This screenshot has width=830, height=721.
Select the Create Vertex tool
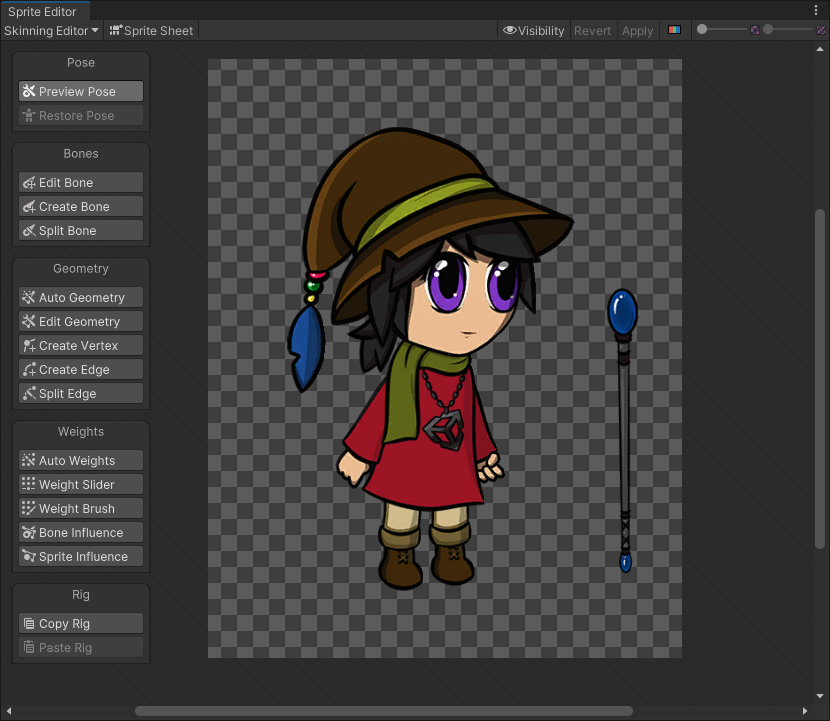pyautogui.click(x=81, y=346)
